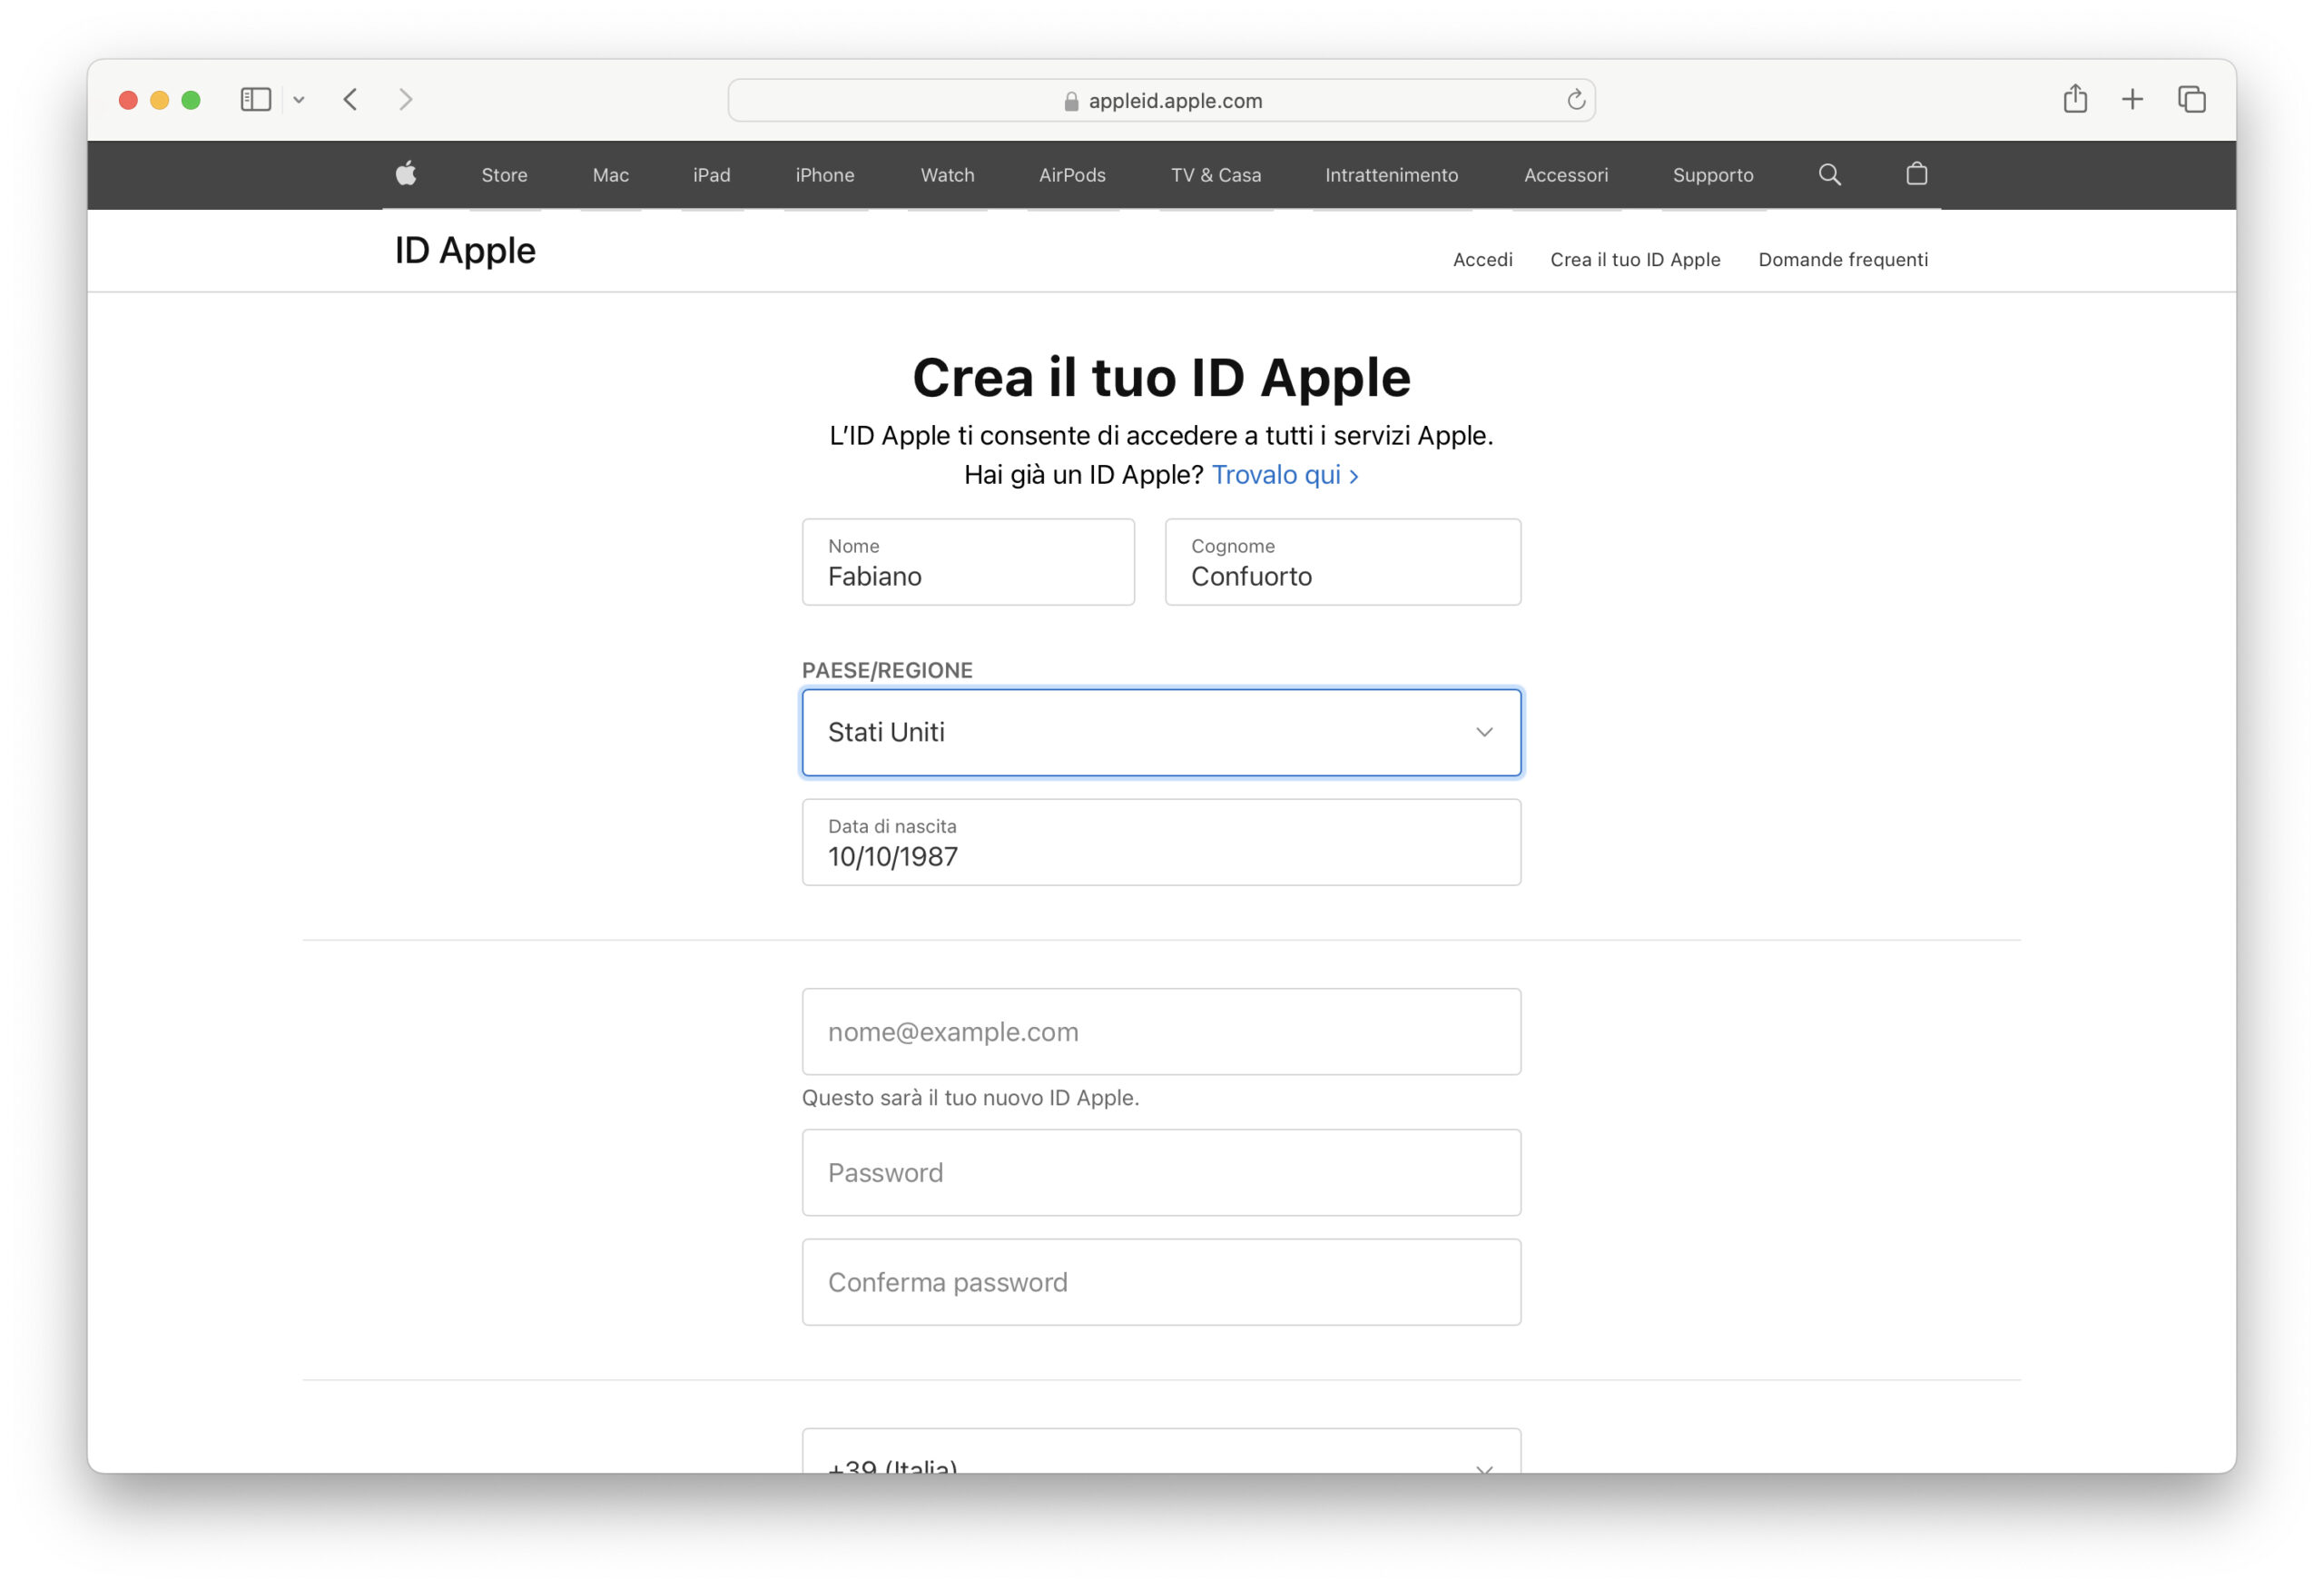
Task: Open the Watch menu item
Action: (947, 175)
